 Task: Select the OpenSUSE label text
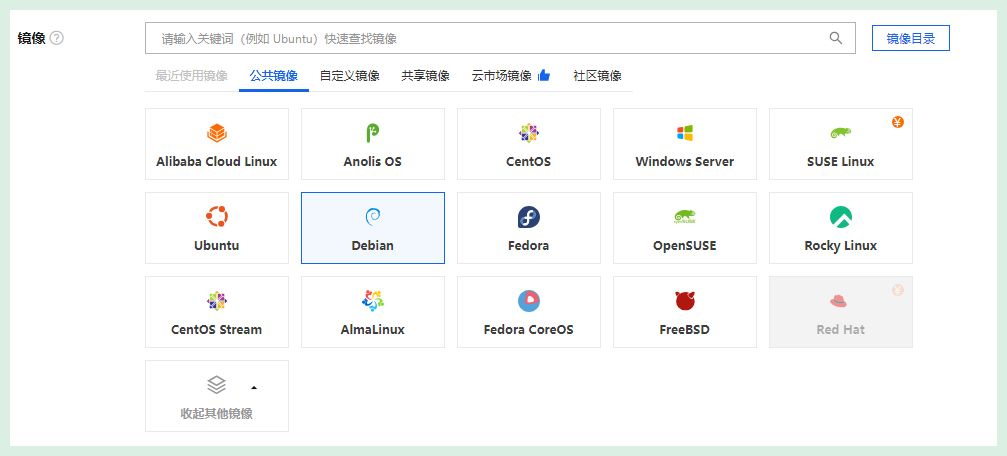click(x=685, y=245)
